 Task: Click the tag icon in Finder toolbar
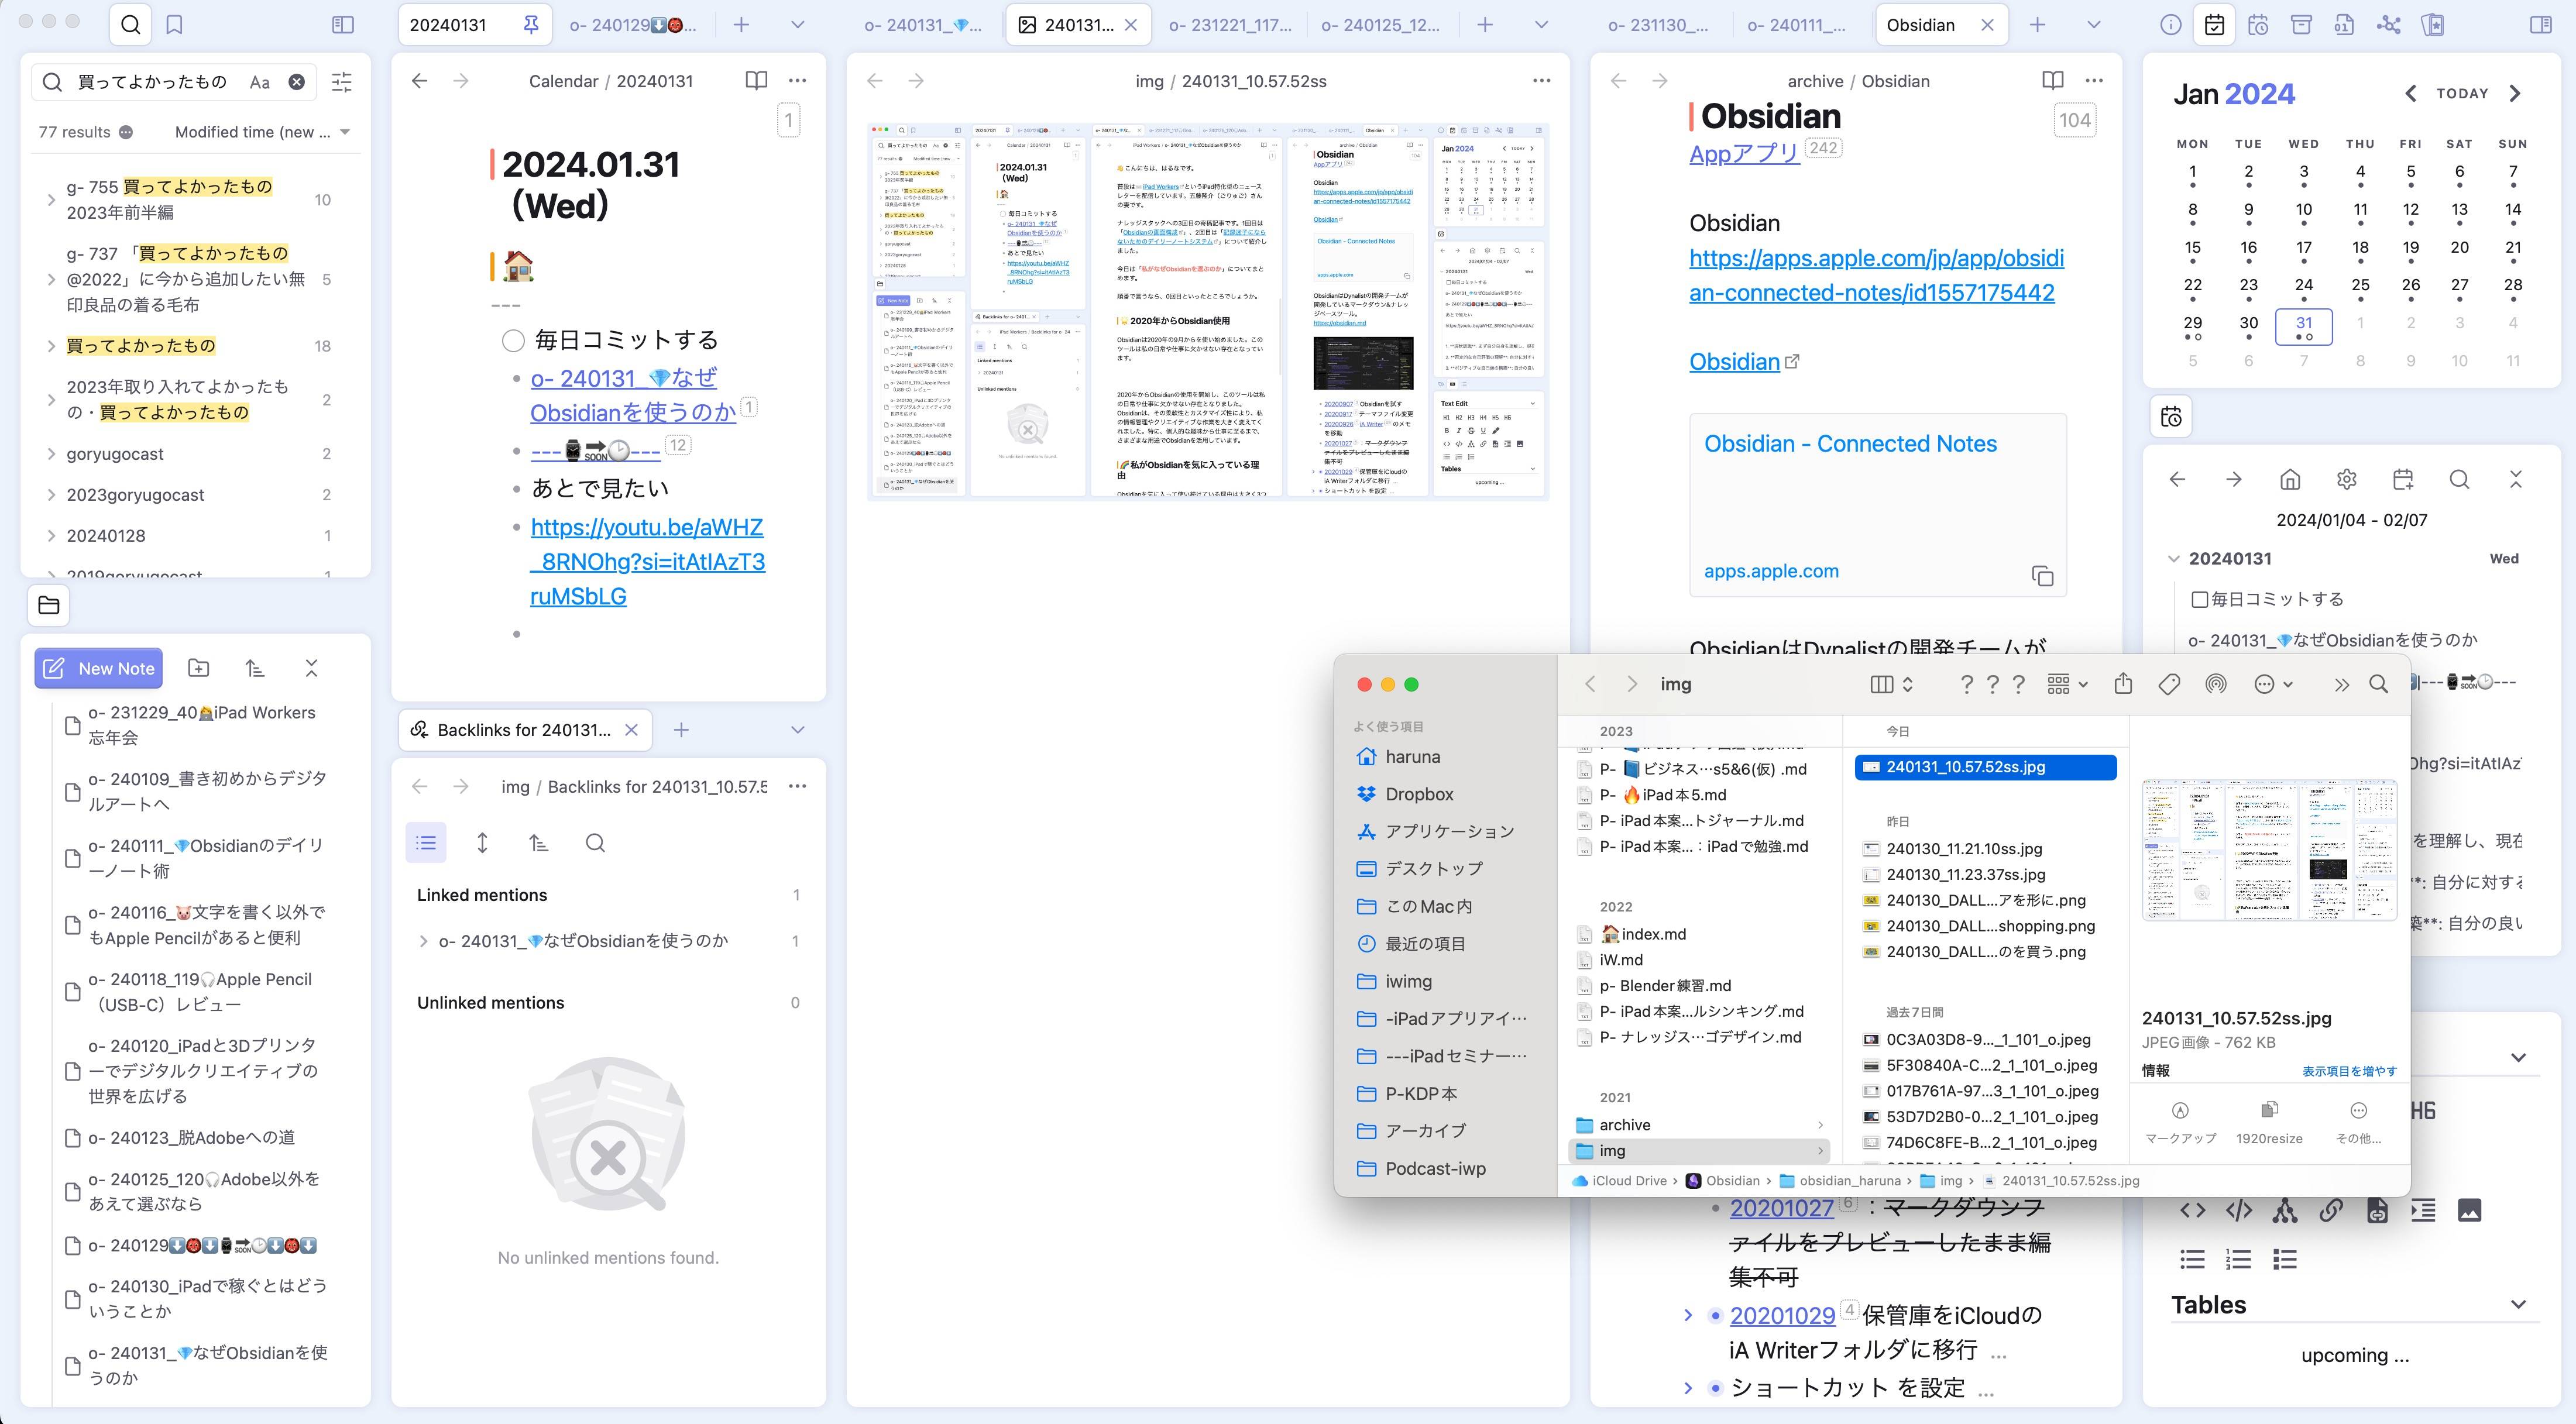tap(2169, 684)
